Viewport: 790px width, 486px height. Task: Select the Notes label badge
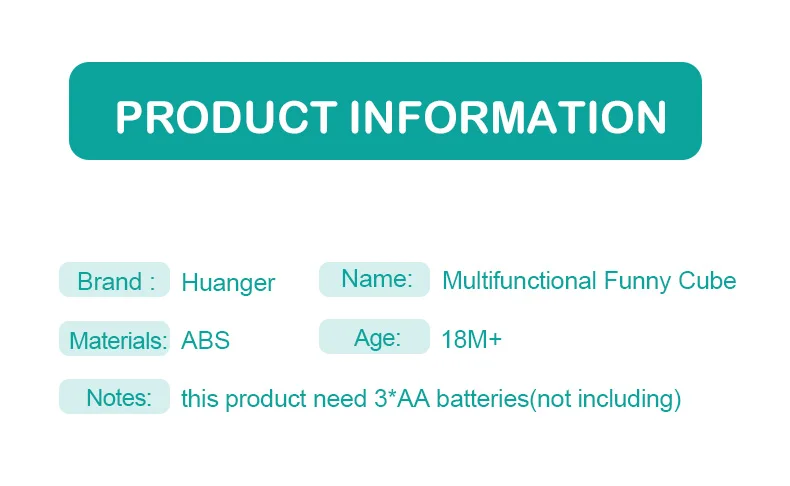116,398
